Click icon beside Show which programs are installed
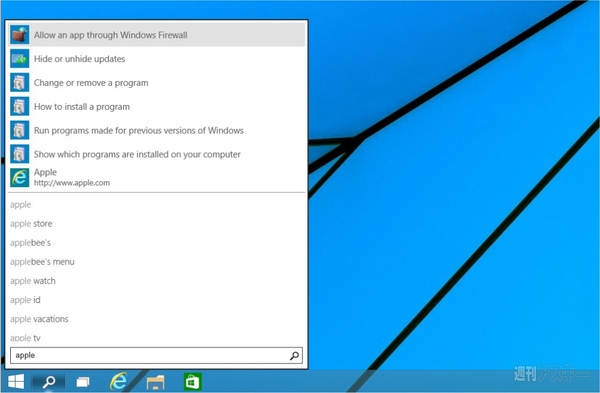The image size is (600, 393). [x=20, y=154]
